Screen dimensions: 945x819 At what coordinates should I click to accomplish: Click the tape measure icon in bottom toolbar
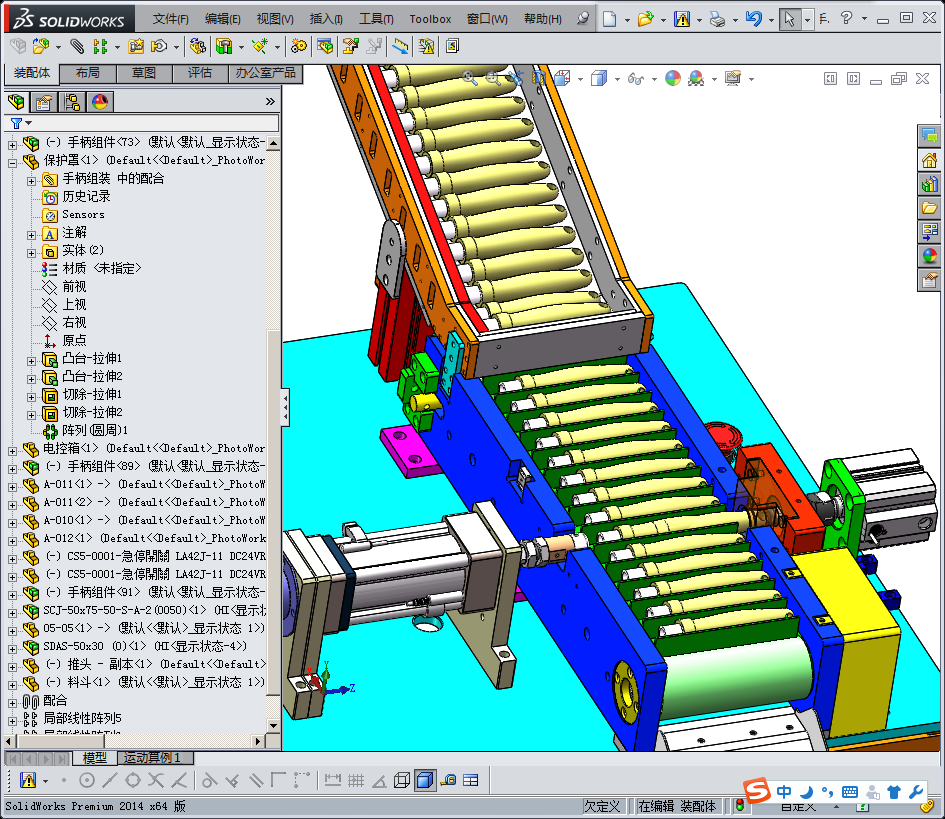pos(448,780)
